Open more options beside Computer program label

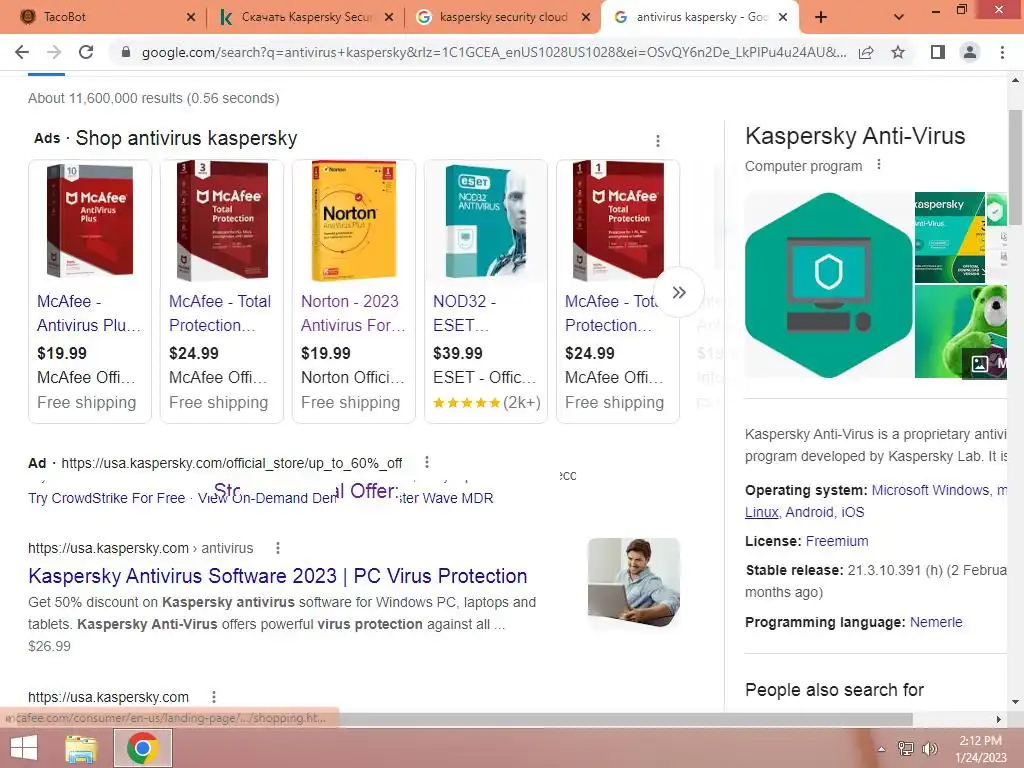pyautogui.click(x=879, y=165)
